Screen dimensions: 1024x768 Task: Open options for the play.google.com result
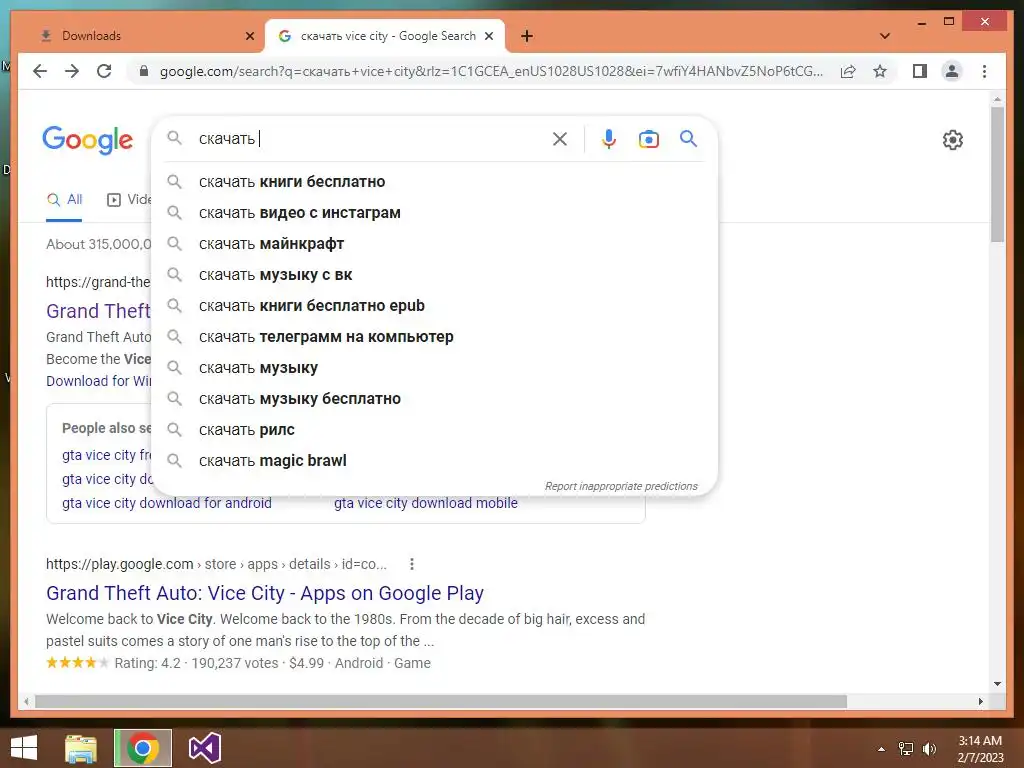click(411, 564)
